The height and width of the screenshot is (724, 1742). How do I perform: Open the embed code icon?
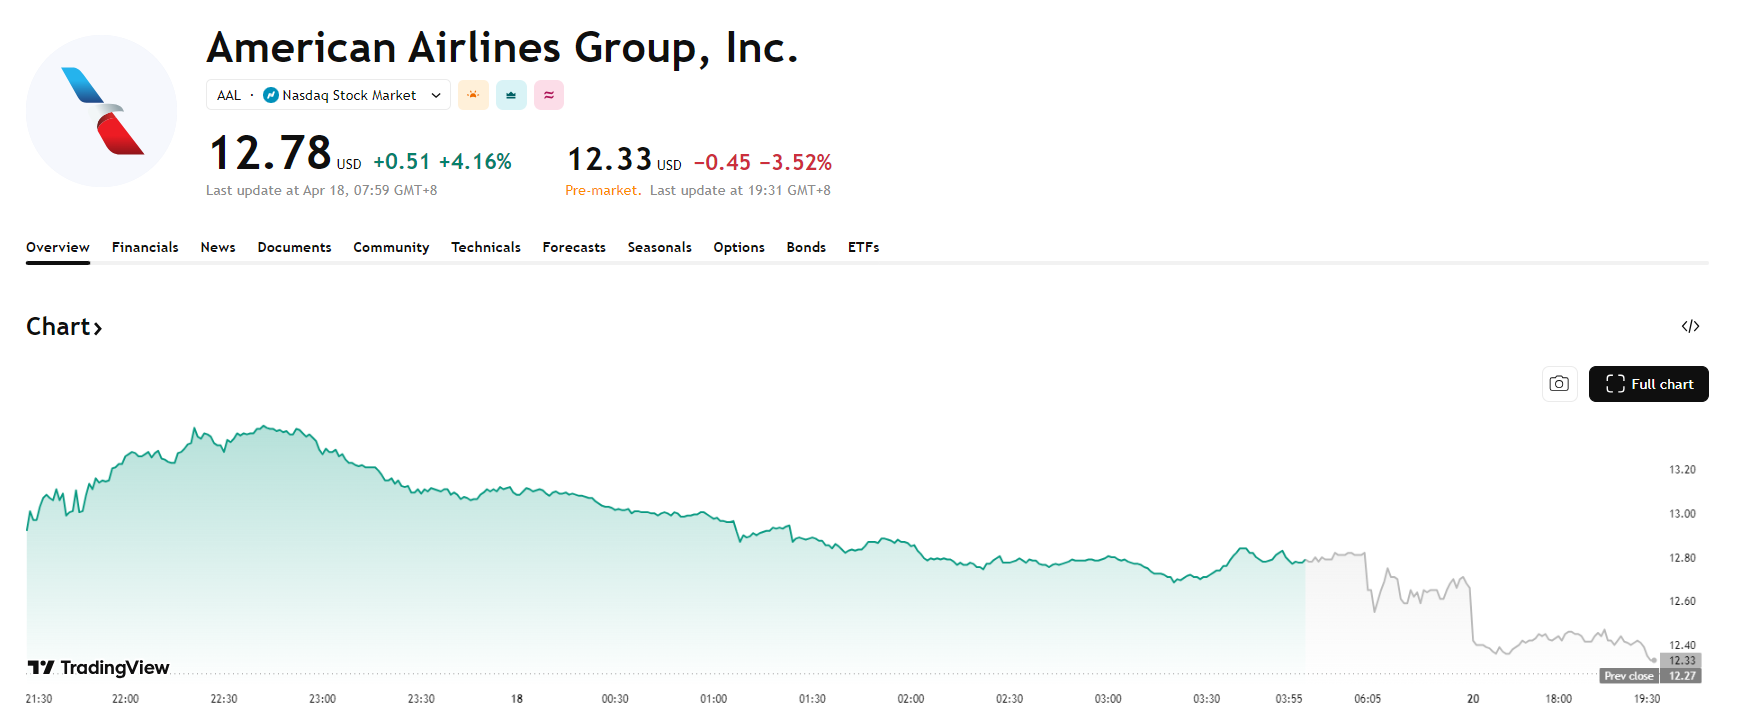[1690, 326]
